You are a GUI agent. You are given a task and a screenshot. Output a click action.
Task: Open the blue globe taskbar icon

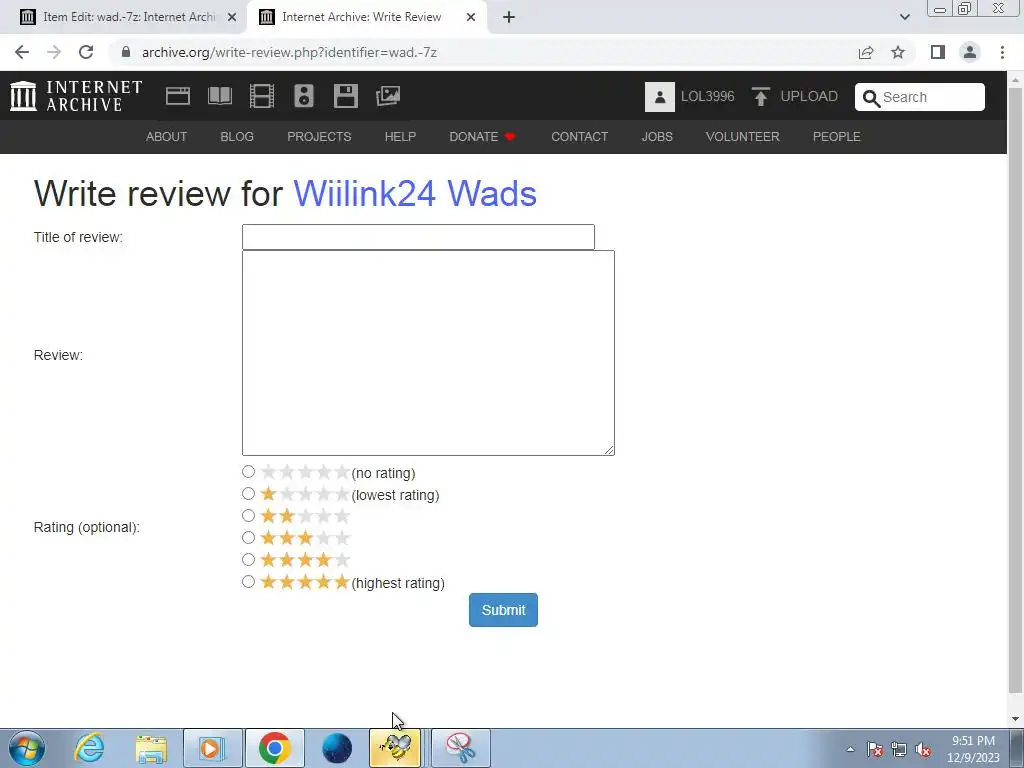tap(337, 748)
